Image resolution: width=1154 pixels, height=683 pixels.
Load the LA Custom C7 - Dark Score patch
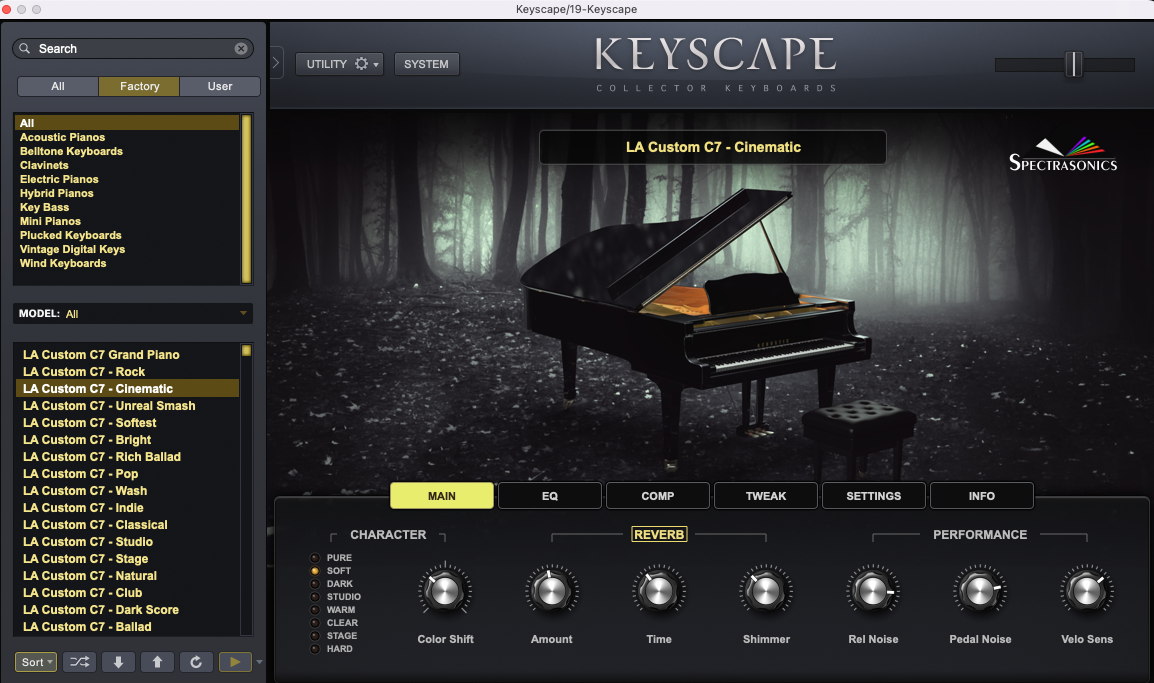[x=127, y=609]
